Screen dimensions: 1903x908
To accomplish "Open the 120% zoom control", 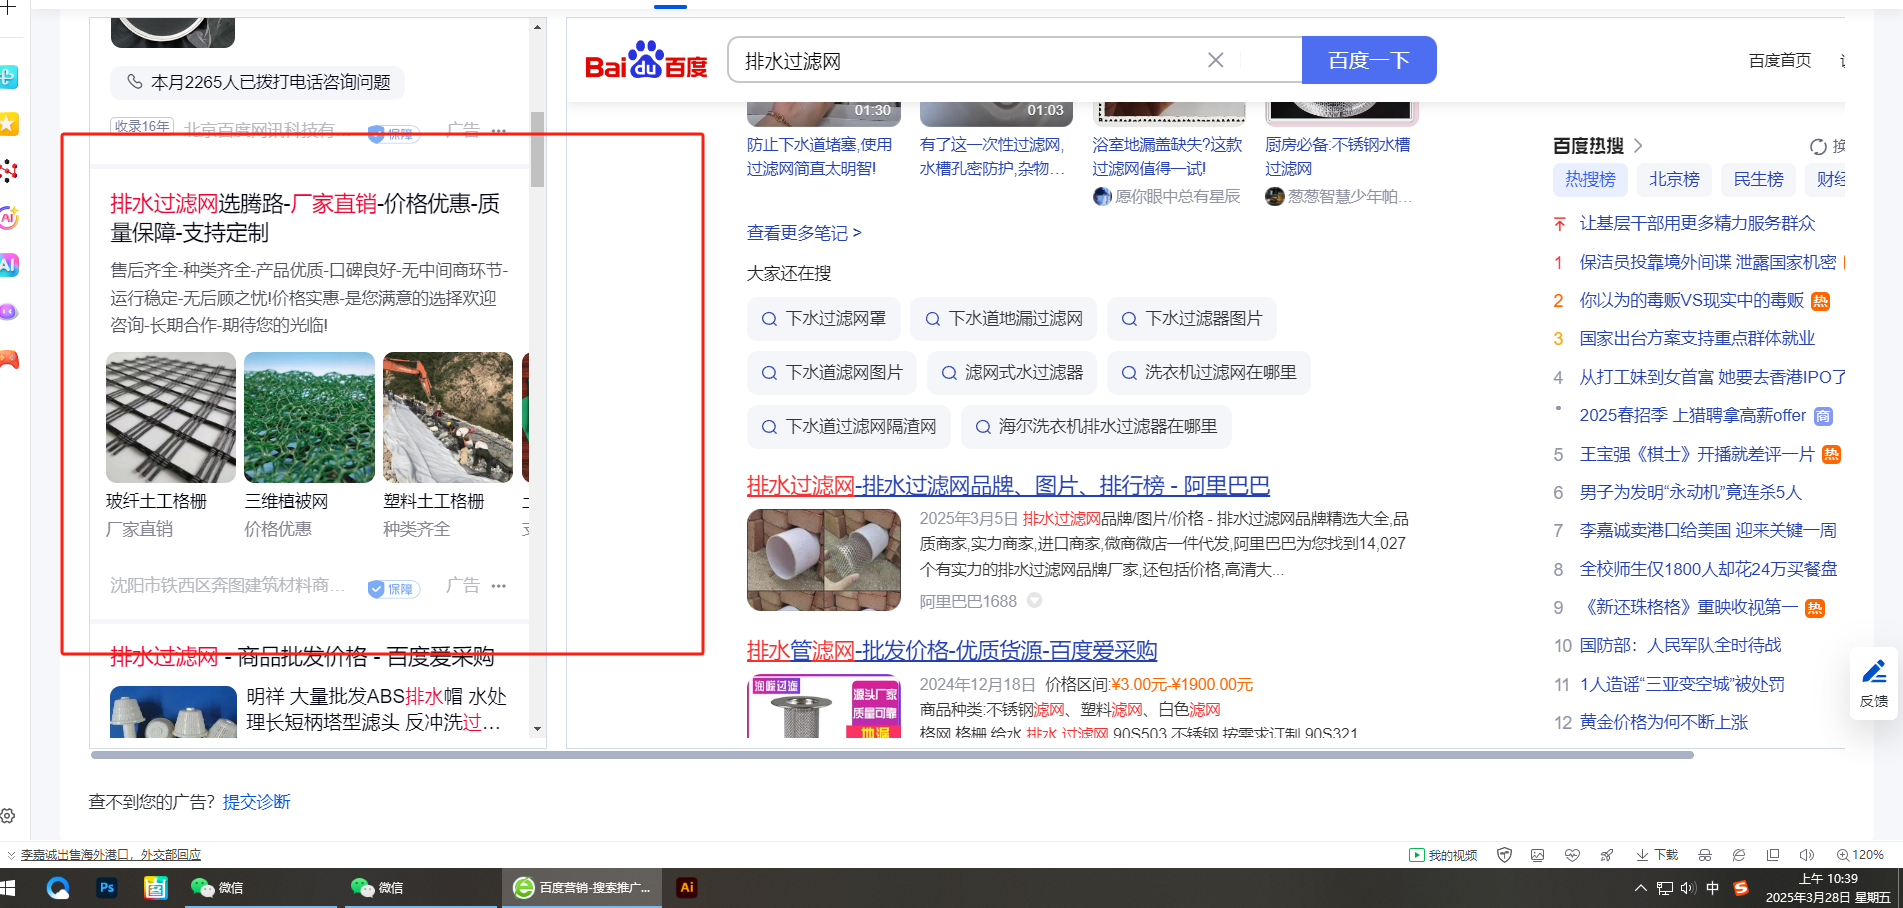I will (x=1860, y=855).
